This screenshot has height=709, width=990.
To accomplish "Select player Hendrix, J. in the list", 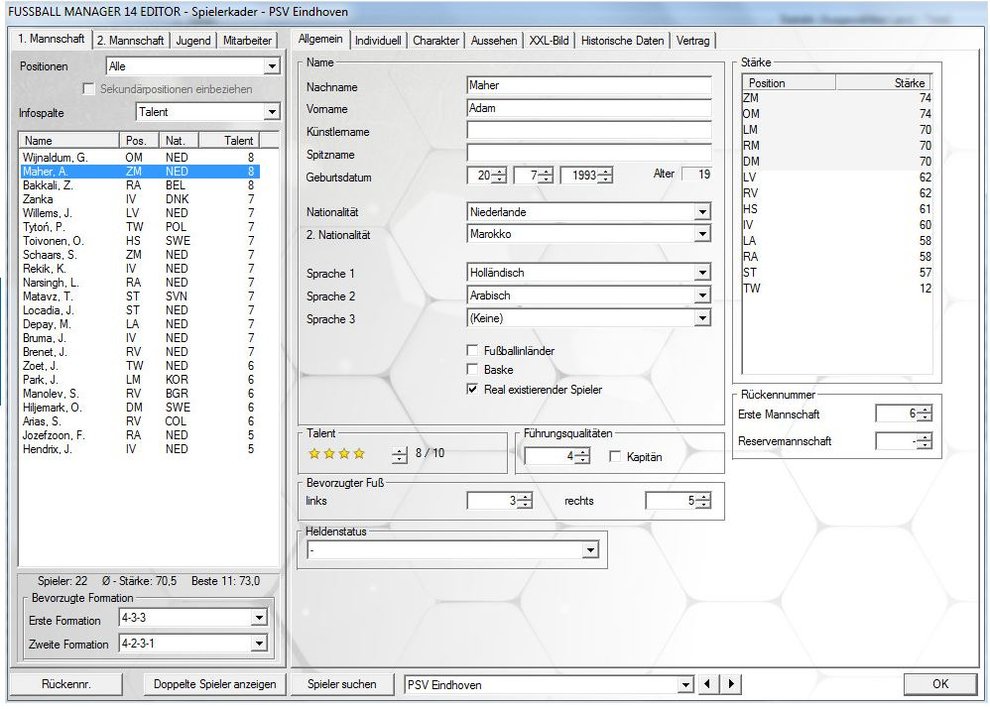I will (140, 449).
